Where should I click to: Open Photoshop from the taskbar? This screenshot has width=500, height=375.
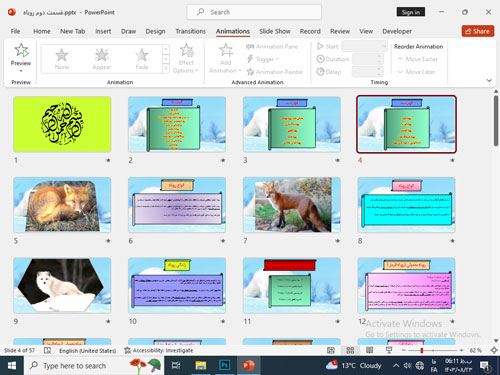click(x=225, y=366)
